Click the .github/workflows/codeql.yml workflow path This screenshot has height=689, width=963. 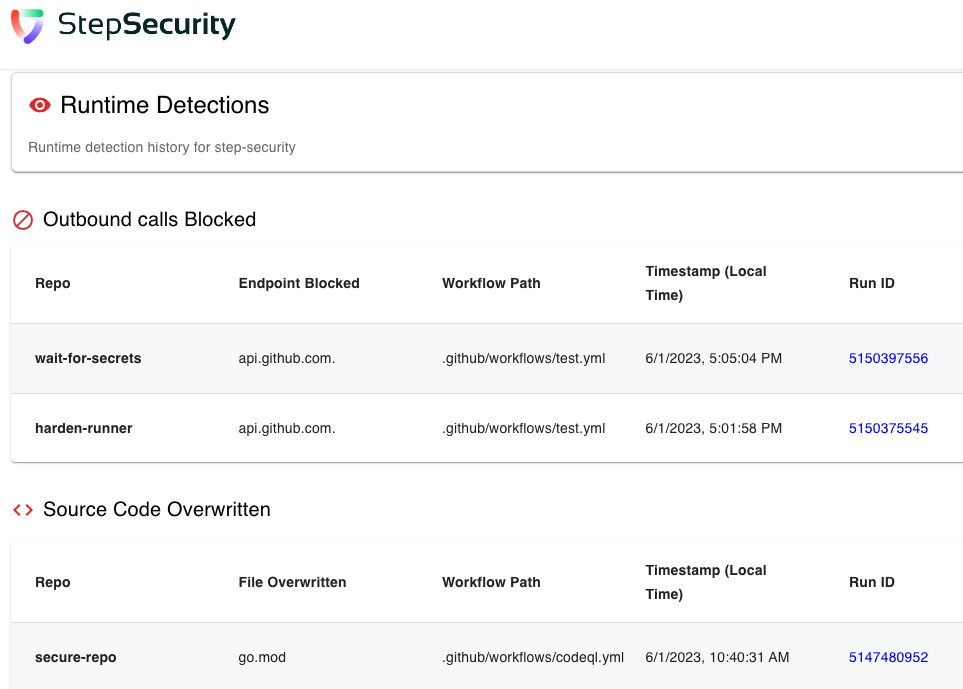(530, 658)
